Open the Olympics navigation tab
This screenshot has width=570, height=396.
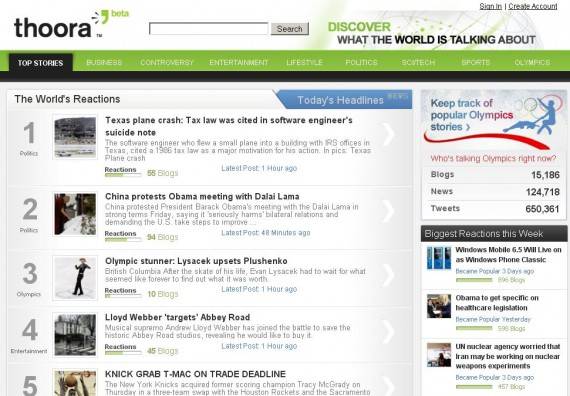point(532,63)
